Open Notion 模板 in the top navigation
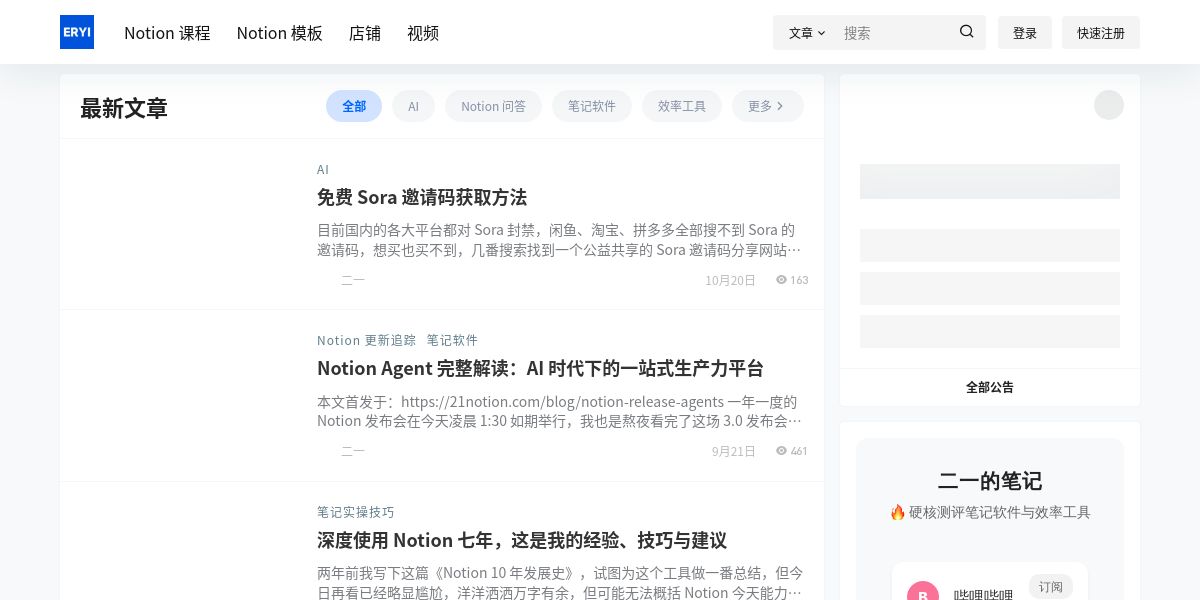Viewport: 1200px width, 600px height. click(280, 33)
